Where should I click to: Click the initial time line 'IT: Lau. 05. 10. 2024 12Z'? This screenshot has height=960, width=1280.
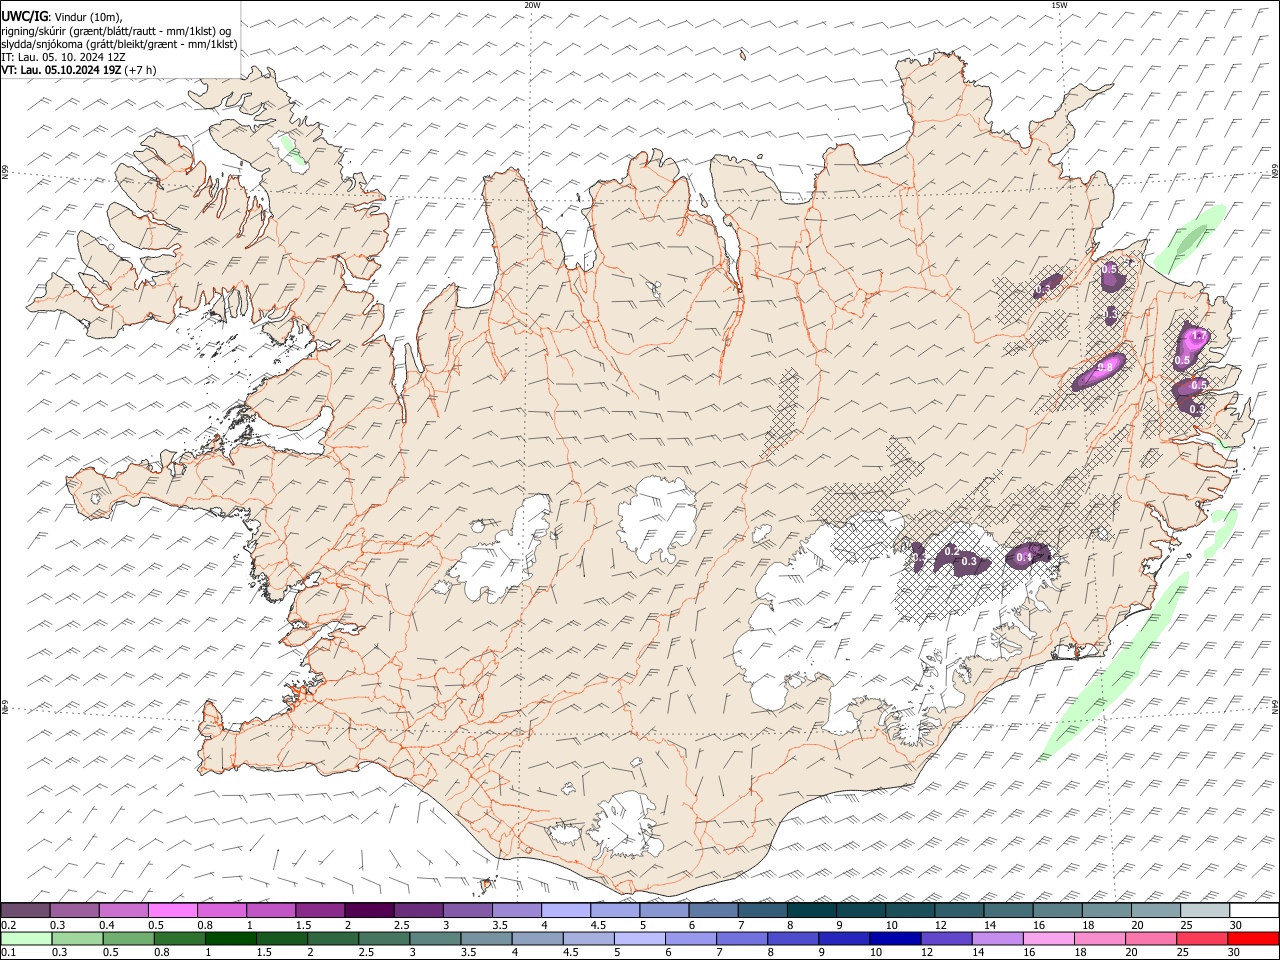click(x=63, y=57)
